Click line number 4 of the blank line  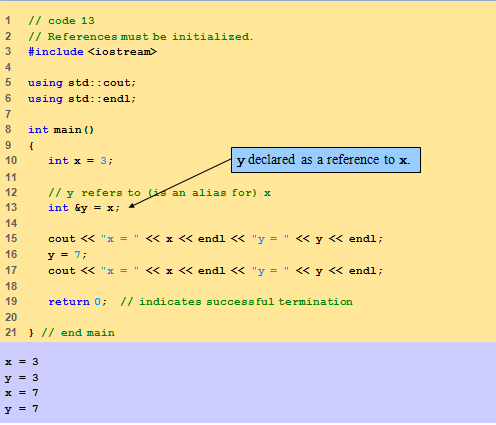tap(8, 67)
